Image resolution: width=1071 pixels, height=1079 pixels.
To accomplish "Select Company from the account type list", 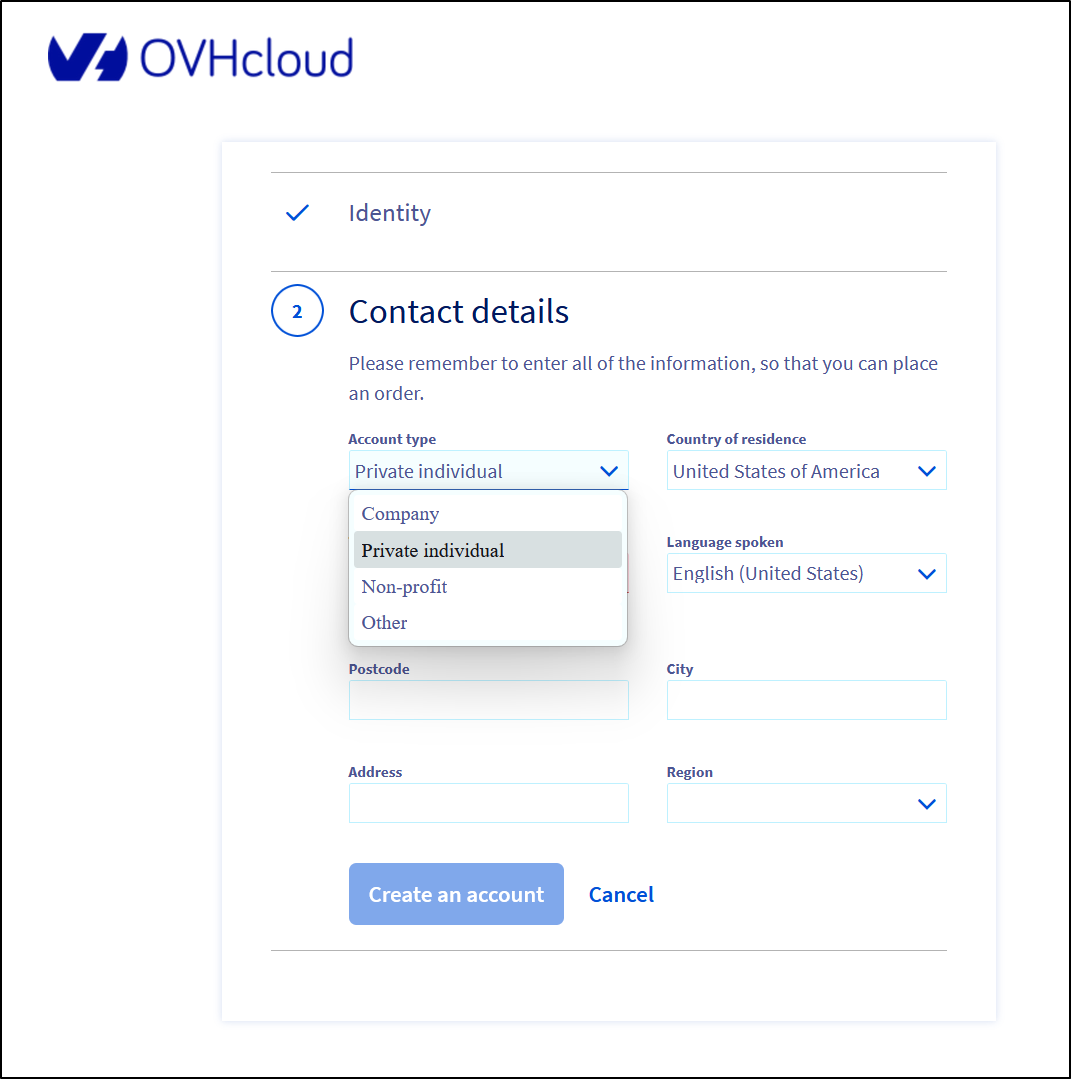I will (400, 513).
